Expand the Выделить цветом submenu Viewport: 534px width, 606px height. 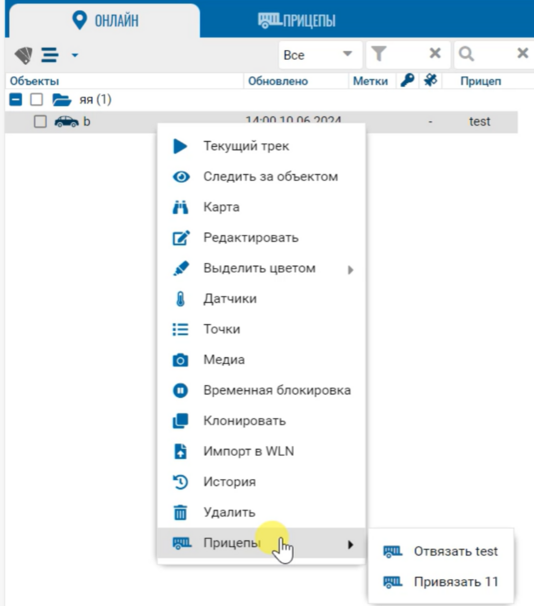tap(261, 268)
